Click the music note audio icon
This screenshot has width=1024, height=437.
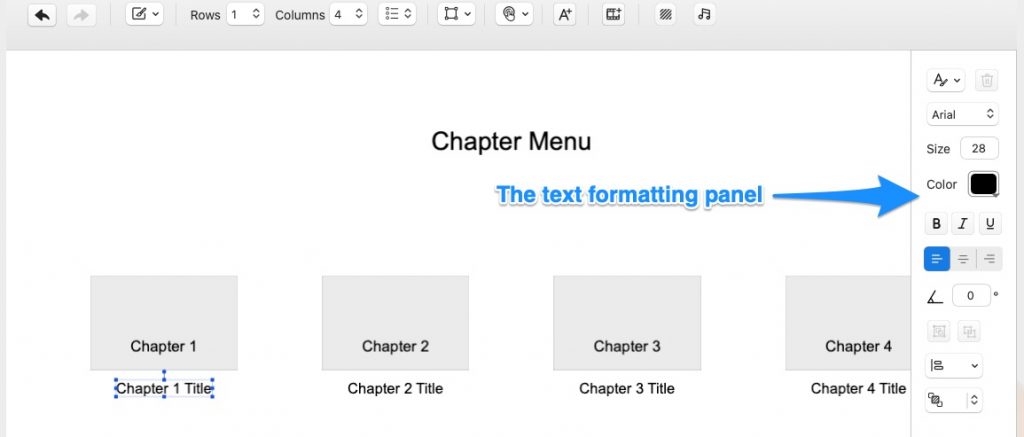tap(704, 15)
